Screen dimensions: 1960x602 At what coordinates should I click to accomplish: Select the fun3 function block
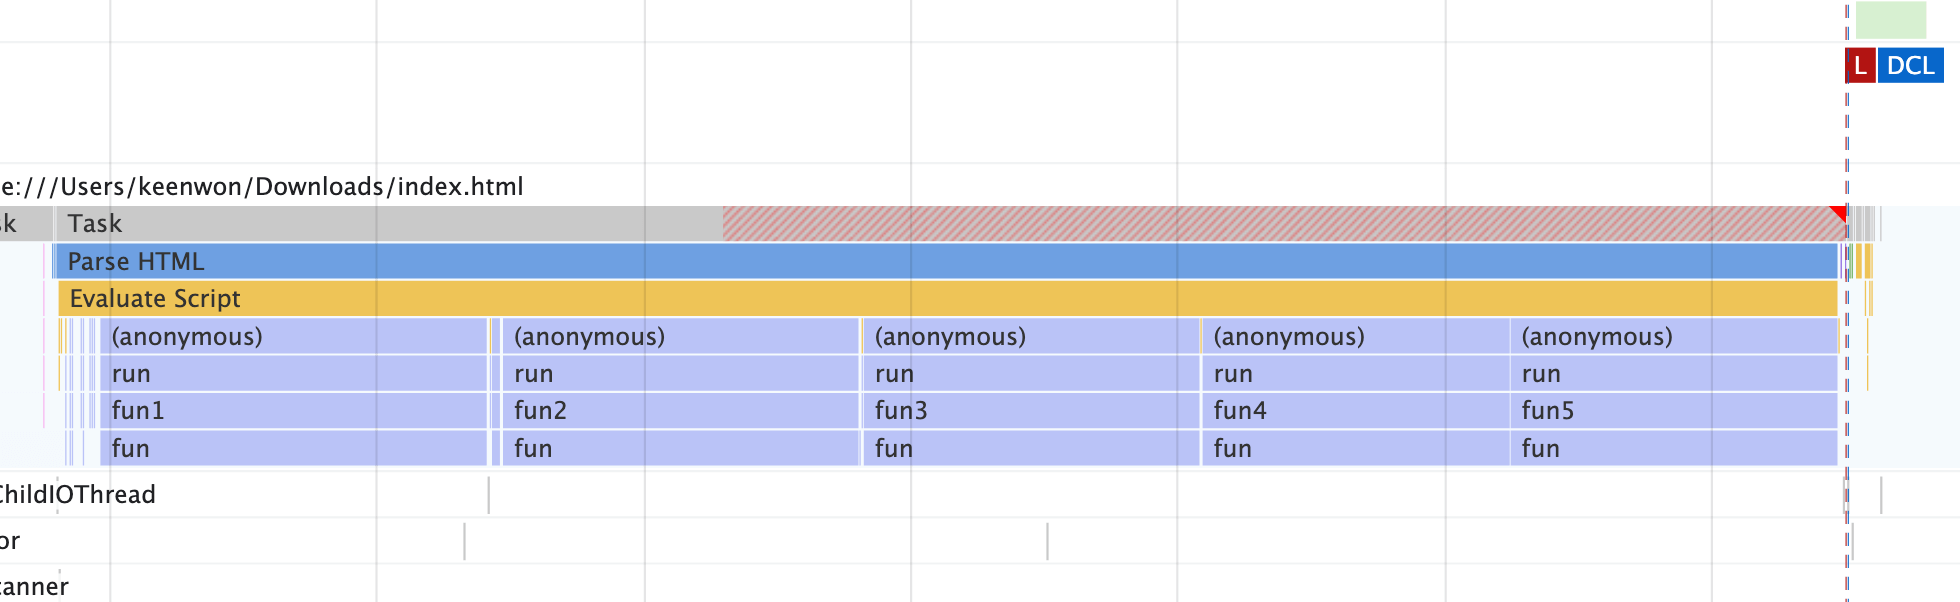pos(1030,411)
